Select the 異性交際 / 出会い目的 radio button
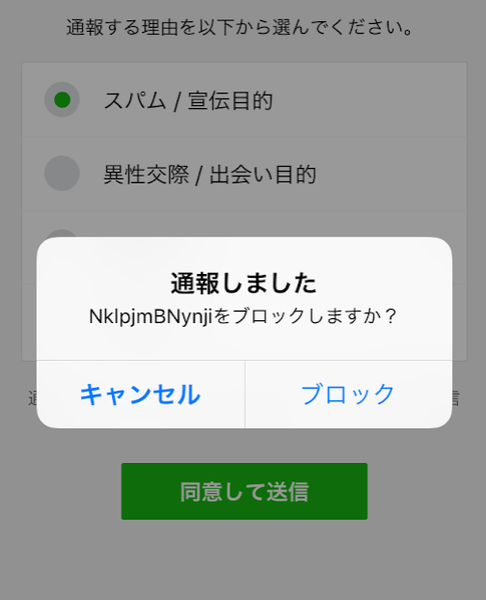This screenshot has width=486, height=600. (62, 173)
